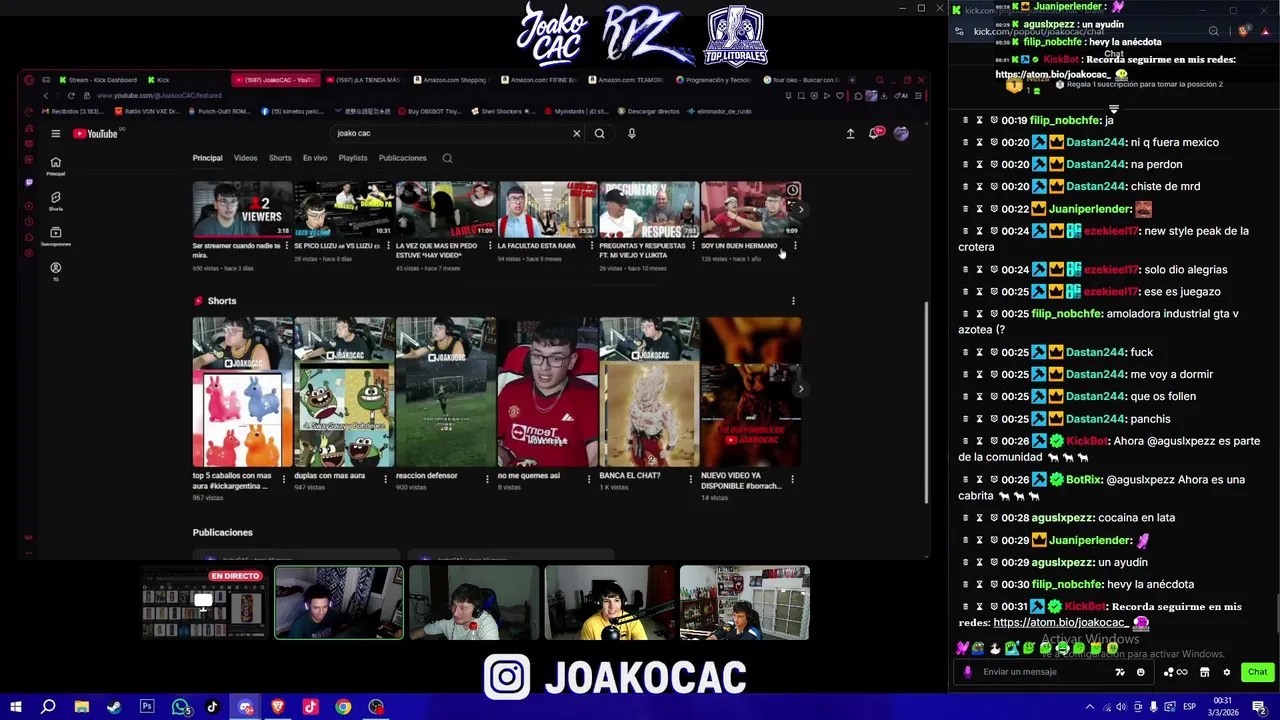Screen dimensions: 1280x720
Task: Search within channel using magnifier icon
Action: [447, 158]
